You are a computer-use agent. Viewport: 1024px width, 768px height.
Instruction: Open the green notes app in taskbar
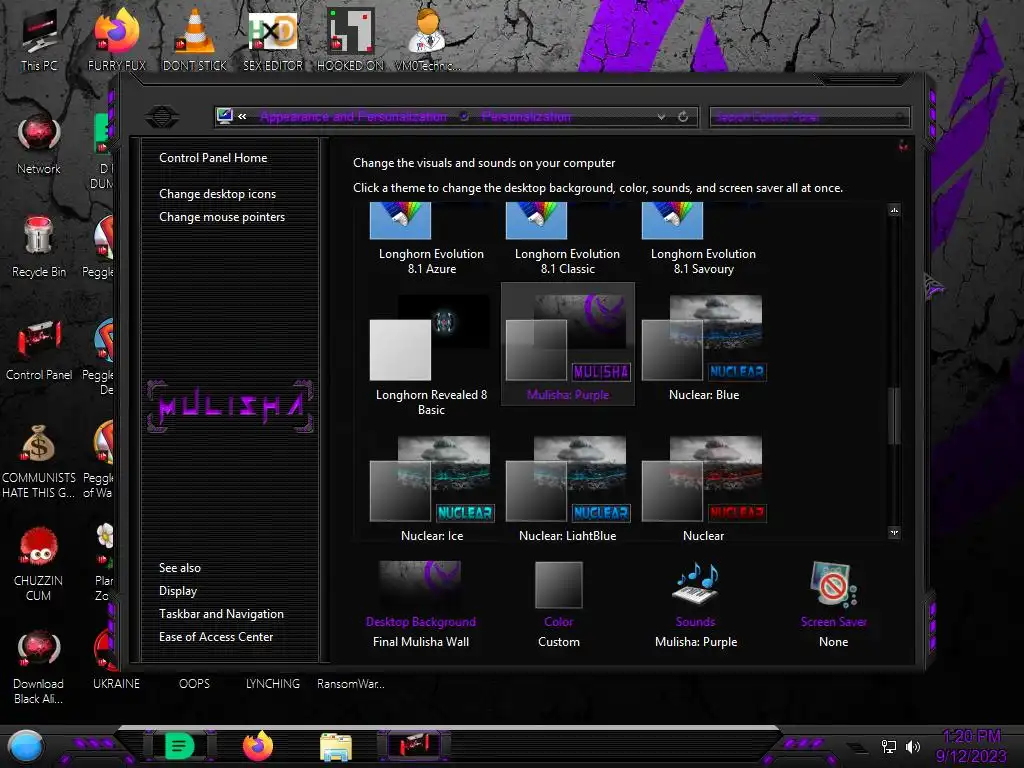click(x=180, y=746)
